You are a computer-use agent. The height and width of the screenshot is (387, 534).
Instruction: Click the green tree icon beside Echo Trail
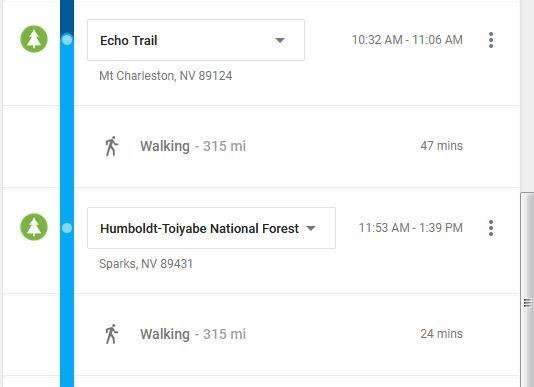click(x=34, y=39)
